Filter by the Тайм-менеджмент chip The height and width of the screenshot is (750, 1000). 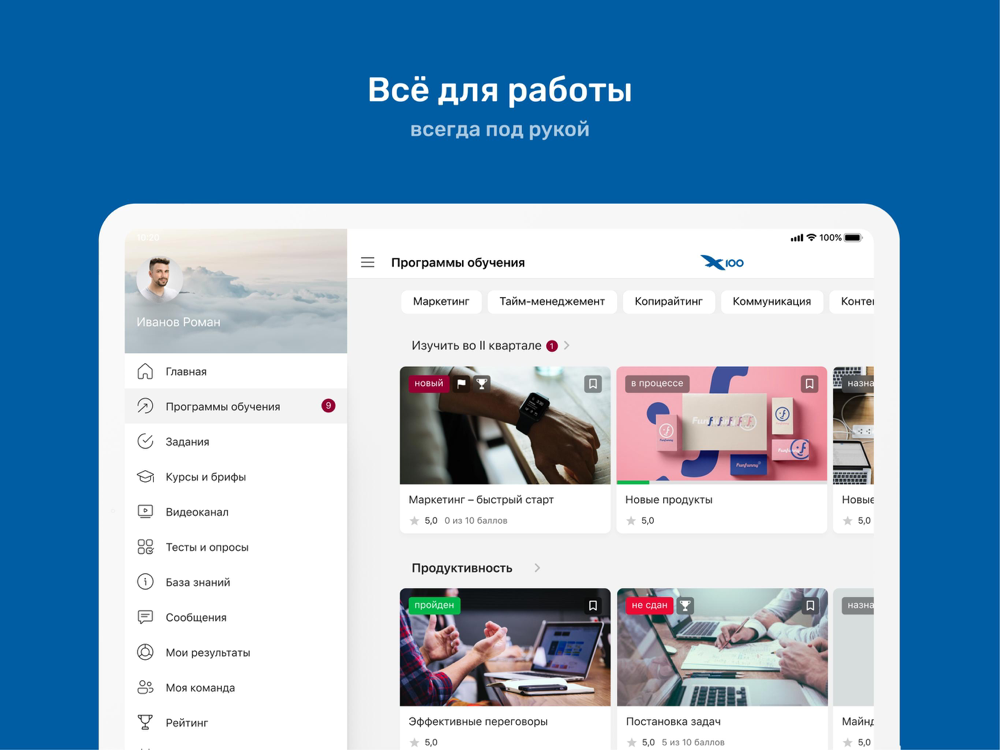(x=552, y=302)
